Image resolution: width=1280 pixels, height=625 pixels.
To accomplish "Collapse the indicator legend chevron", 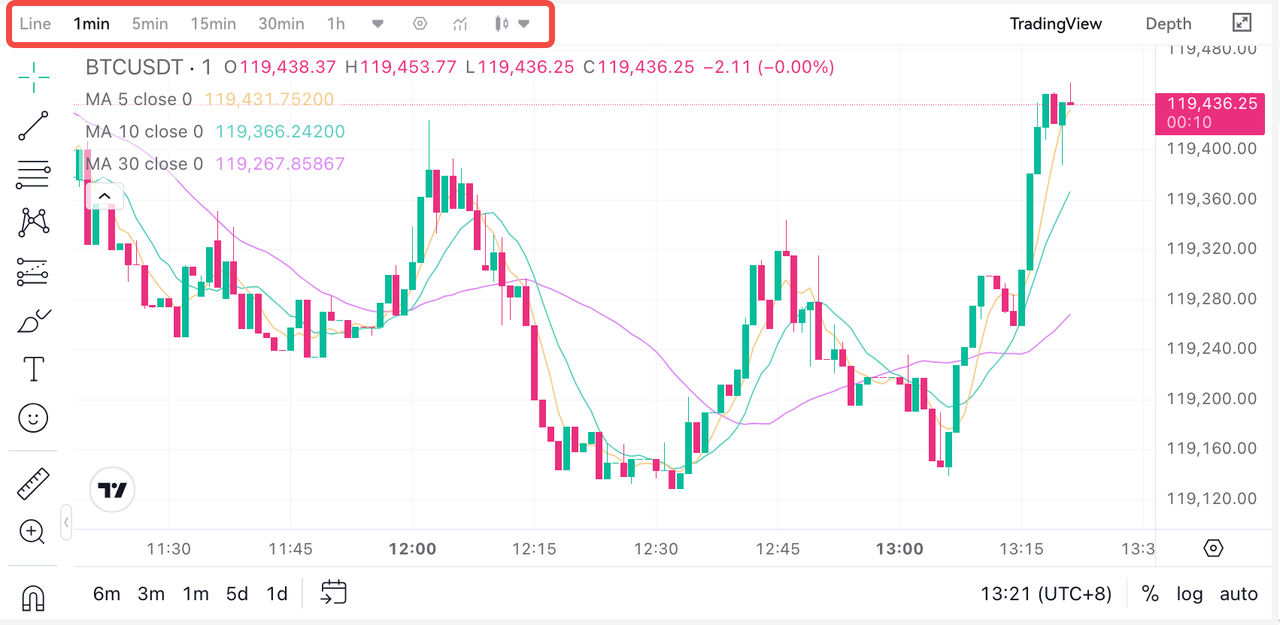I will point(104,195).
